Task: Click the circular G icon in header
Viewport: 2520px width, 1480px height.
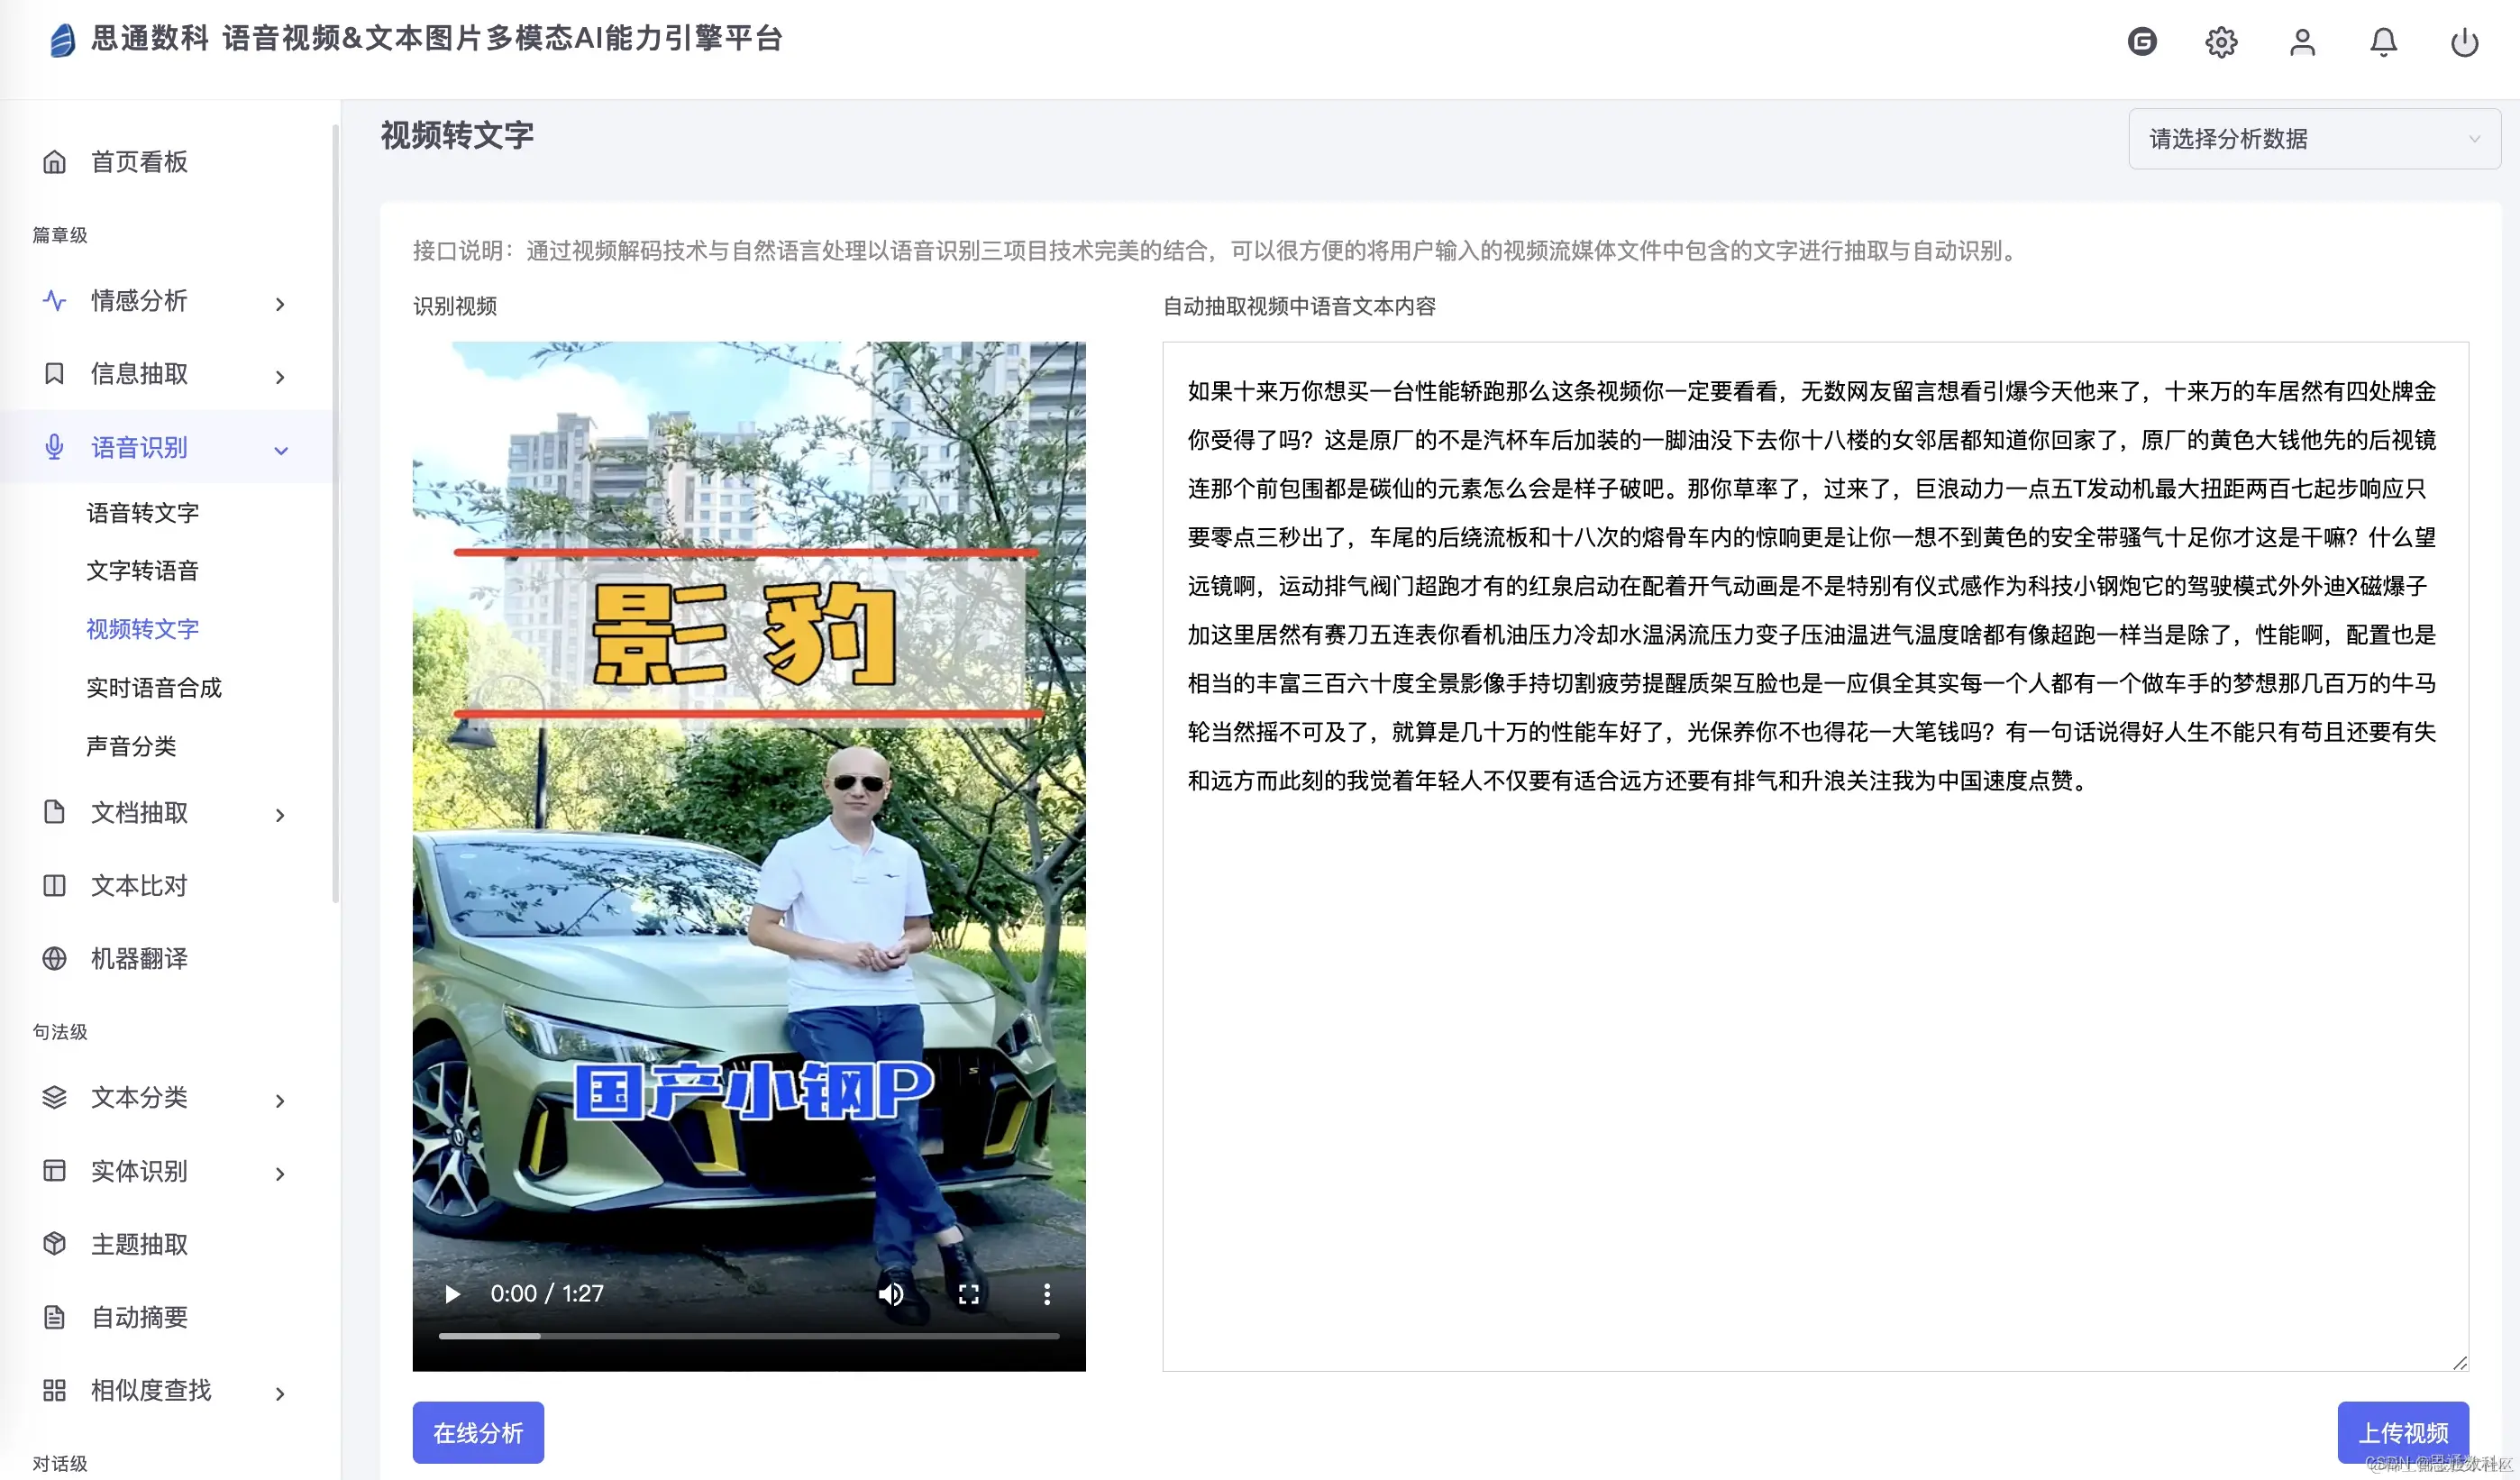Action: coord(2141,42)
